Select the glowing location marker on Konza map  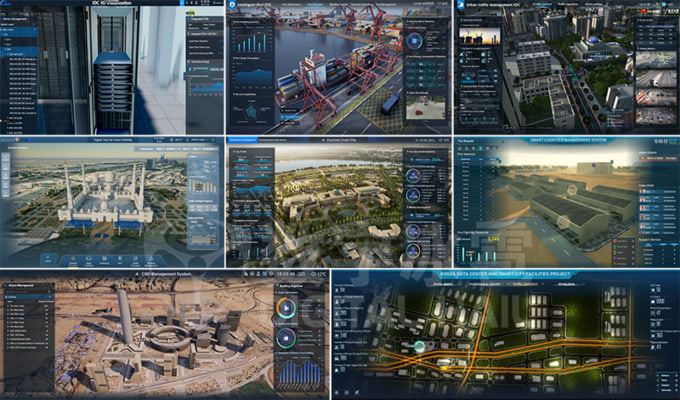click(x=419, y=345)
